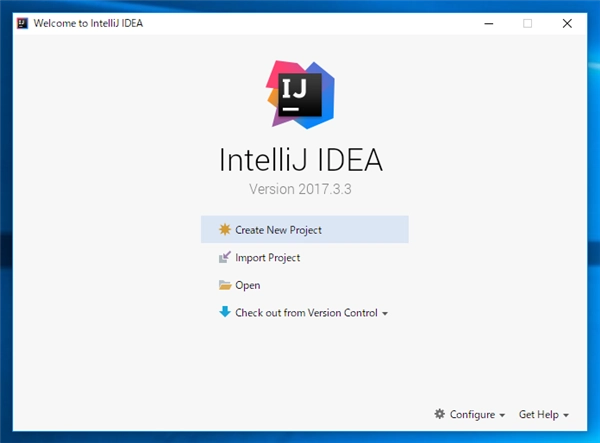Click the Create New Project star icon
This screenshot has width=600, height=443.
click(225, 230)
